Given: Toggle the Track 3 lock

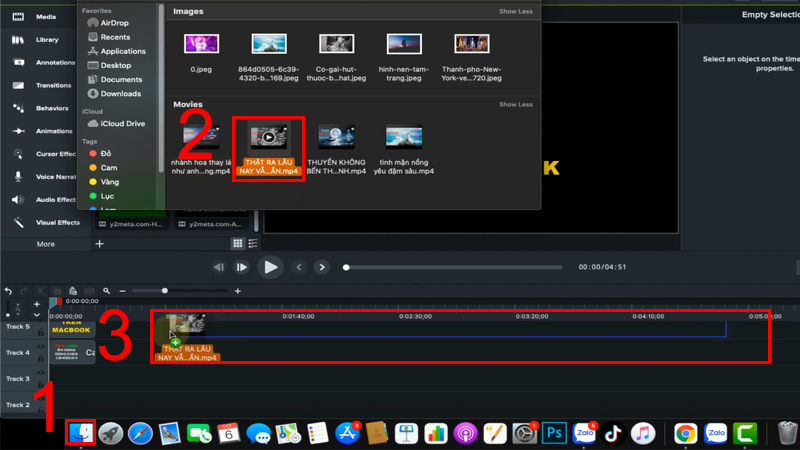Looking at the screenshot, I should [41, 385].
